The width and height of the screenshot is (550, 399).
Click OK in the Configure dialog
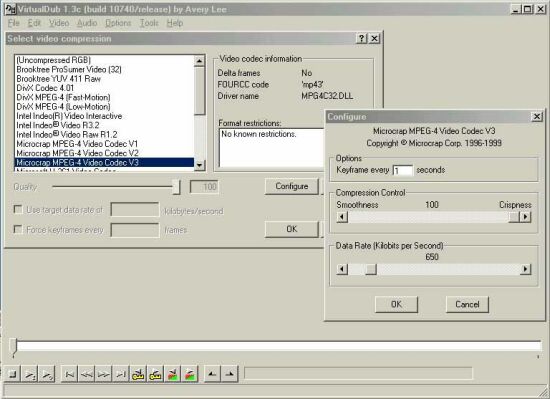[x=396, y=304]
